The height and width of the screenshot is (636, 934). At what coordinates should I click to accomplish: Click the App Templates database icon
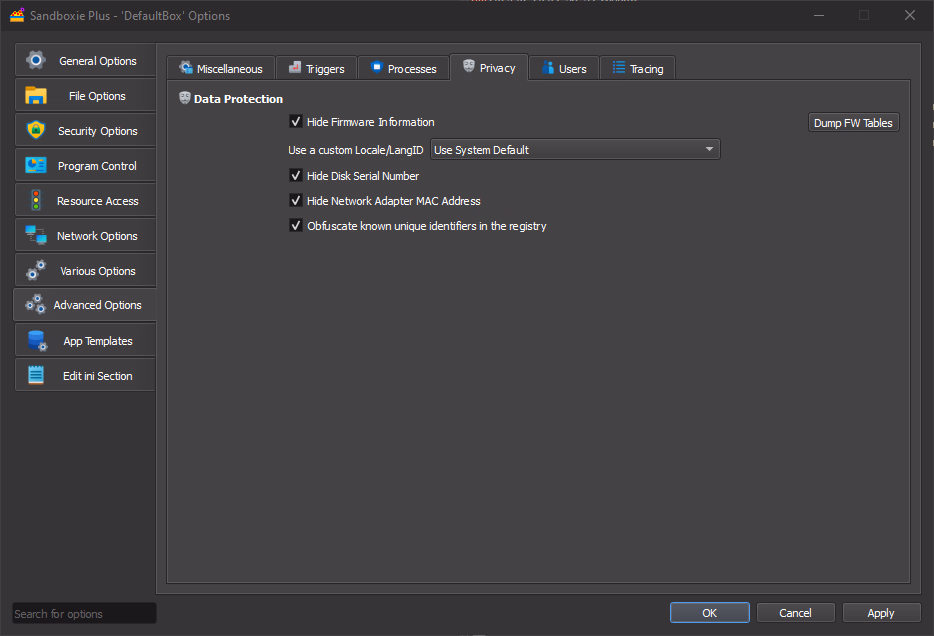[36, 341]
